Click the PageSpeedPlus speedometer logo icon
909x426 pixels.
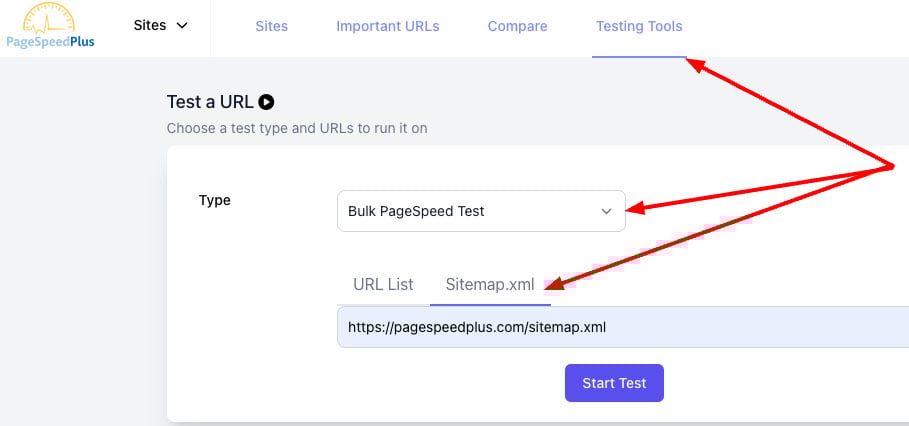(x=50, y=17)
